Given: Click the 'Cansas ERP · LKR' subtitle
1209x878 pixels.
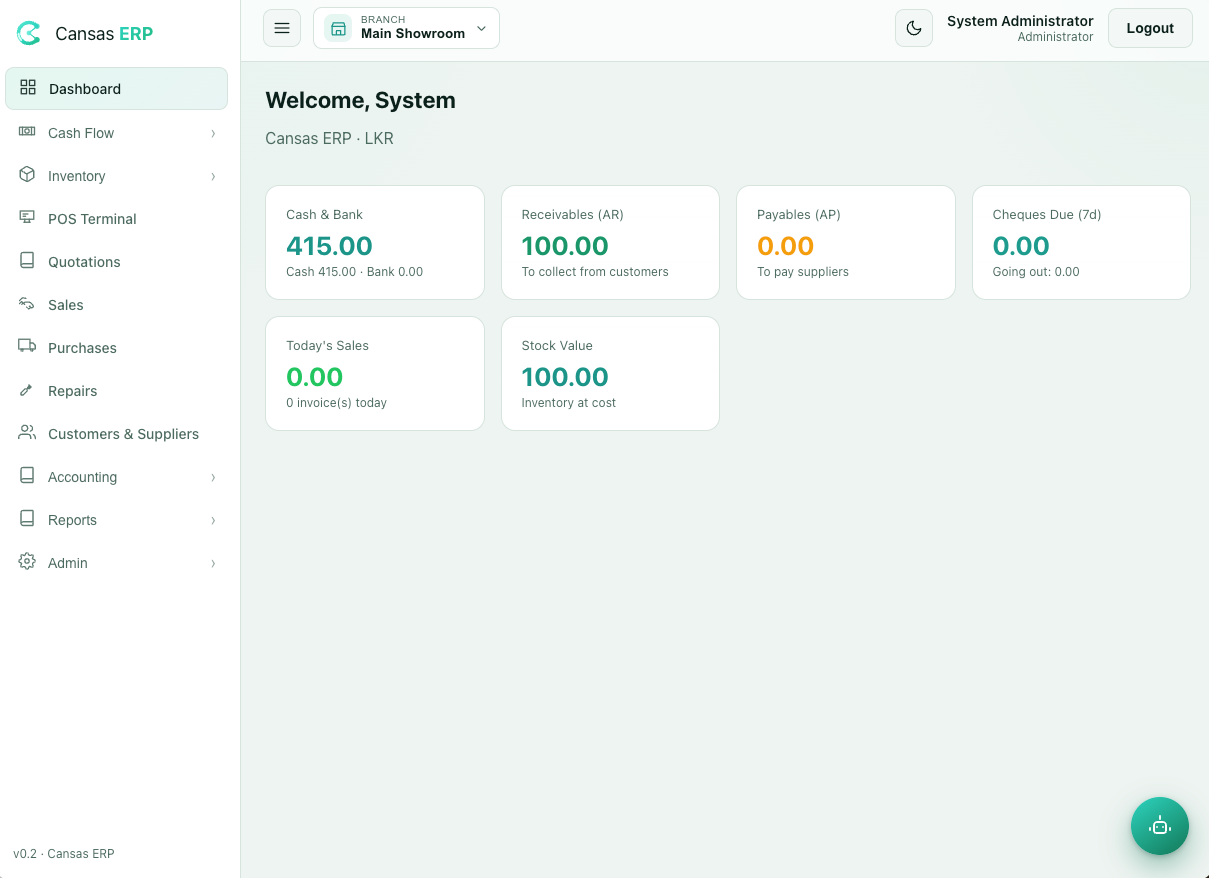Looking at the screenshot, I should point(329,138).
